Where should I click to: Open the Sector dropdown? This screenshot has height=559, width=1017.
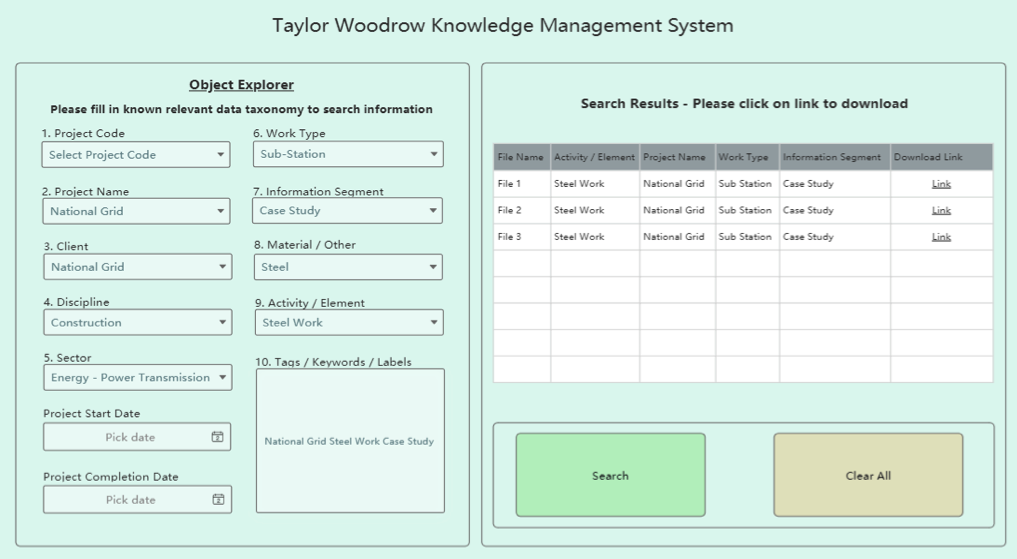(138, 377)
